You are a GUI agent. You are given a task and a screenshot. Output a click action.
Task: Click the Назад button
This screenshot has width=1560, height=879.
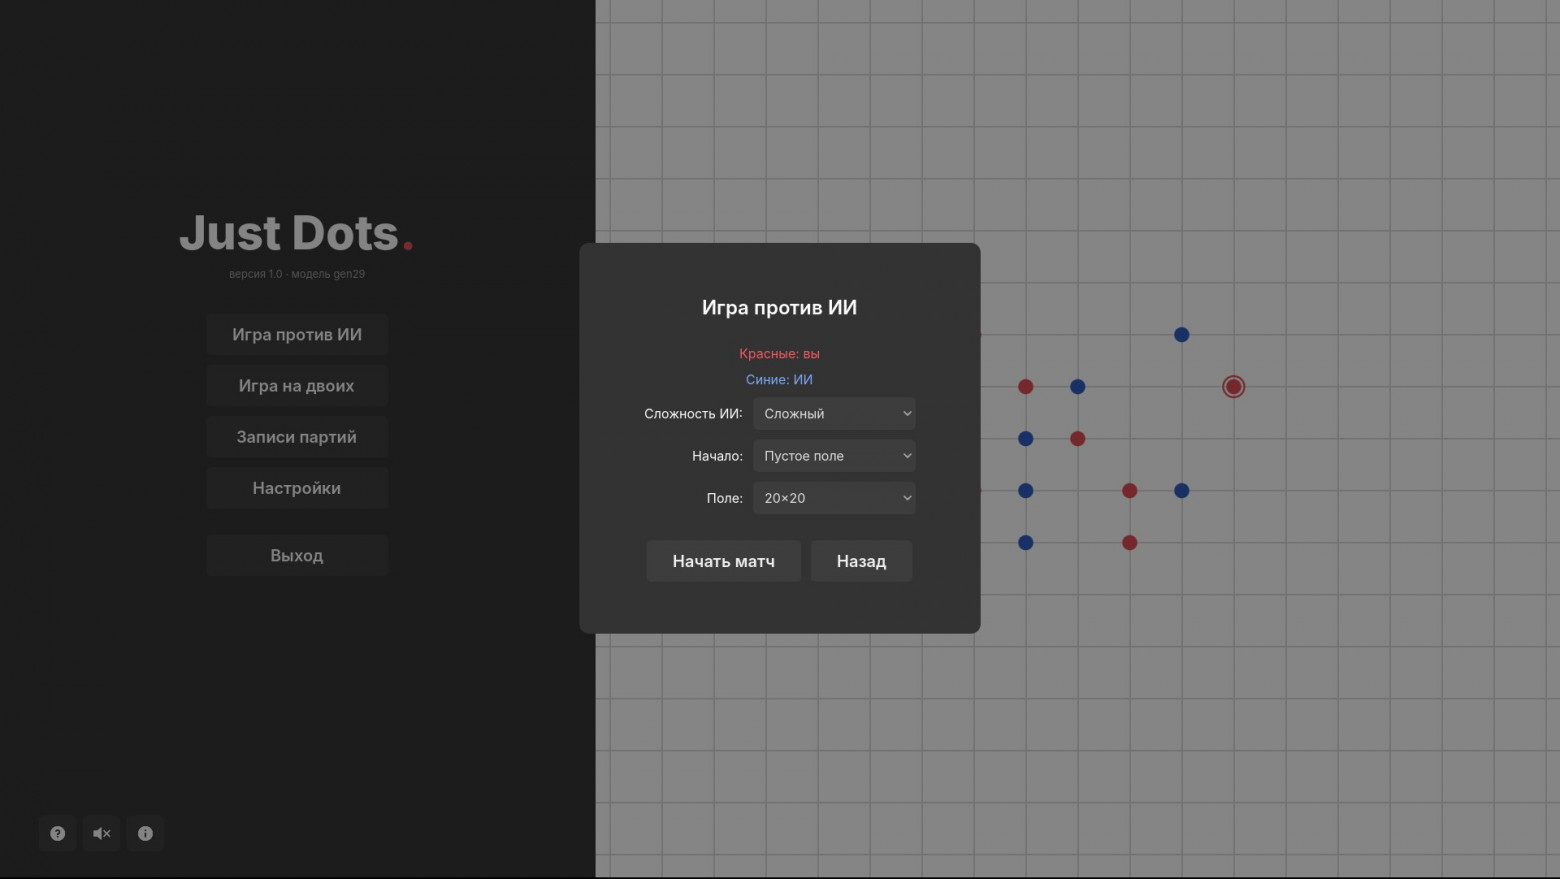coord(861,561)
